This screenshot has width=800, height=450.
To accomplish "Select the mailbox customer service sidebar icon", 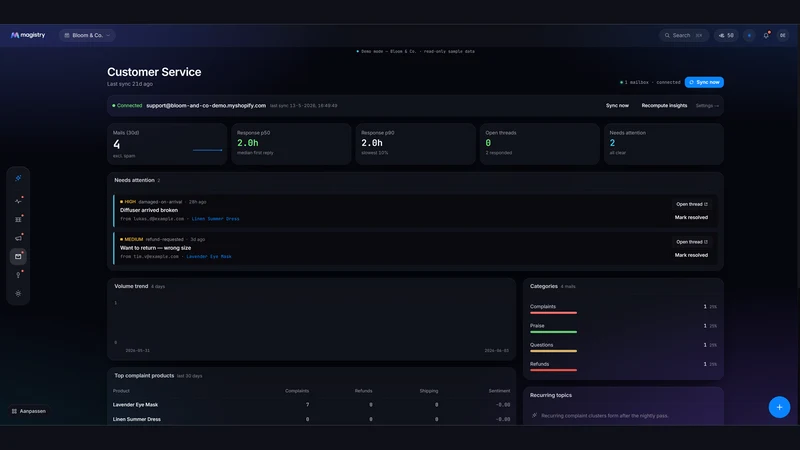I will pyautogui.click(x=18, y=257).
